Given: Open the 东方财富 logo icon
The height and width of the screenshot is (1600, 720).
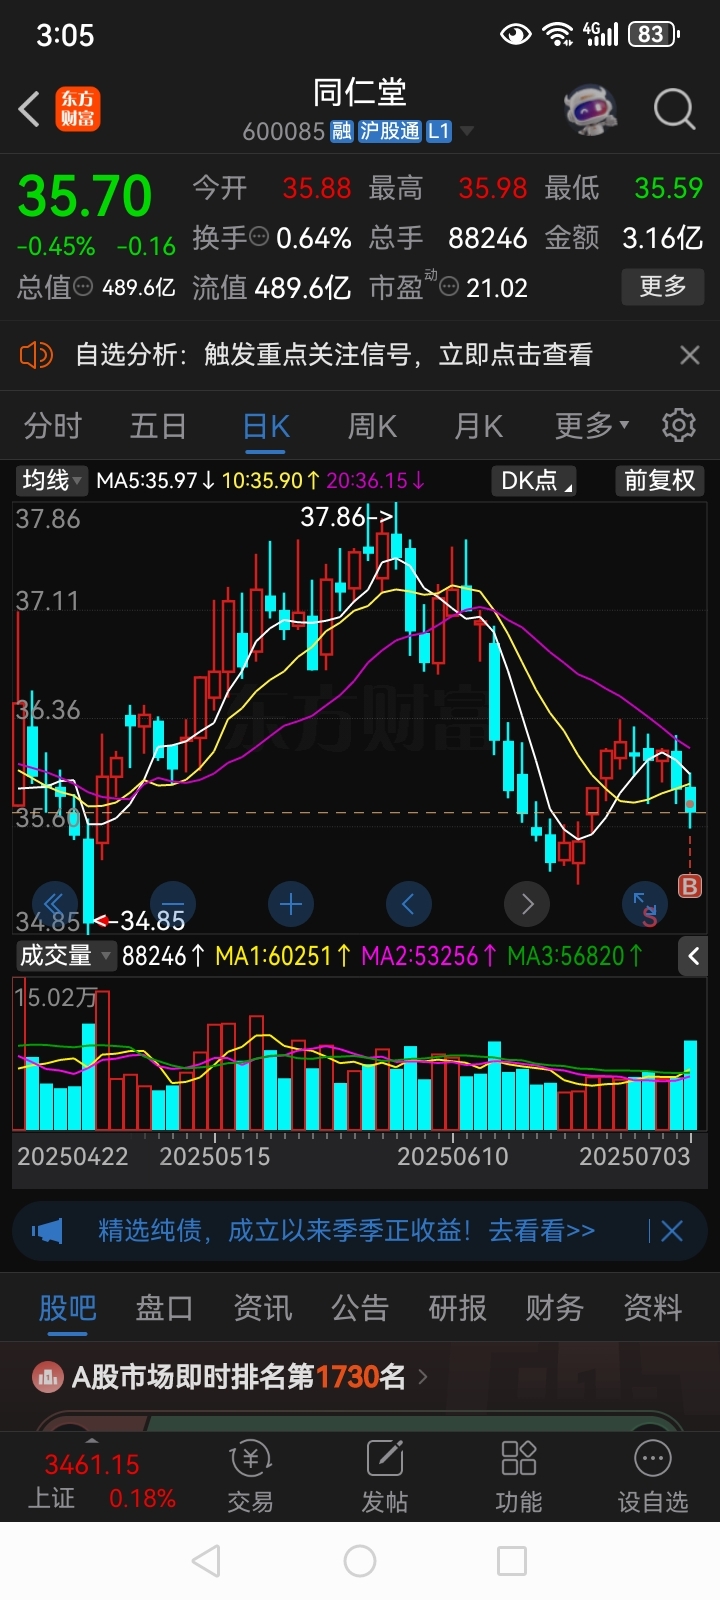Looking at the screenshot, I should point(78,109).
